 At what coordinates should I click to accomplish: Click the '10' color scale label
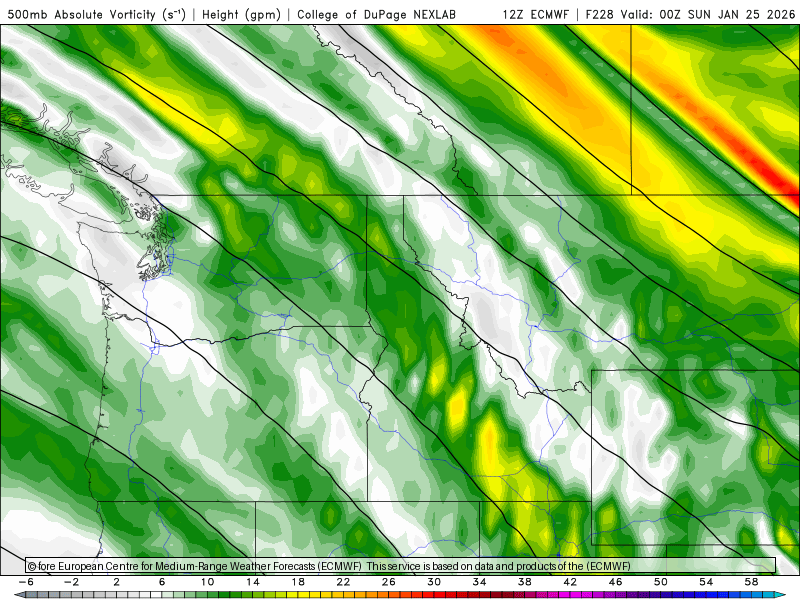pos(207,582)
